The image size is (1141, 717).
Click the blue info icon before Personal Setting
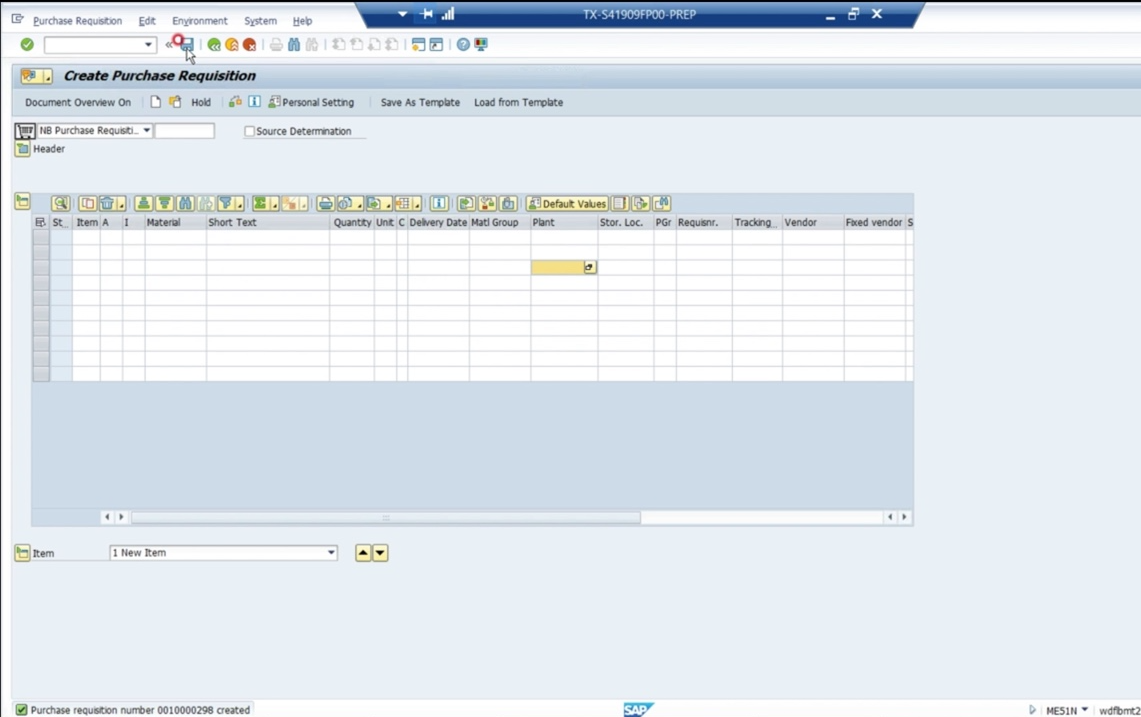click(x=254, y=102)
